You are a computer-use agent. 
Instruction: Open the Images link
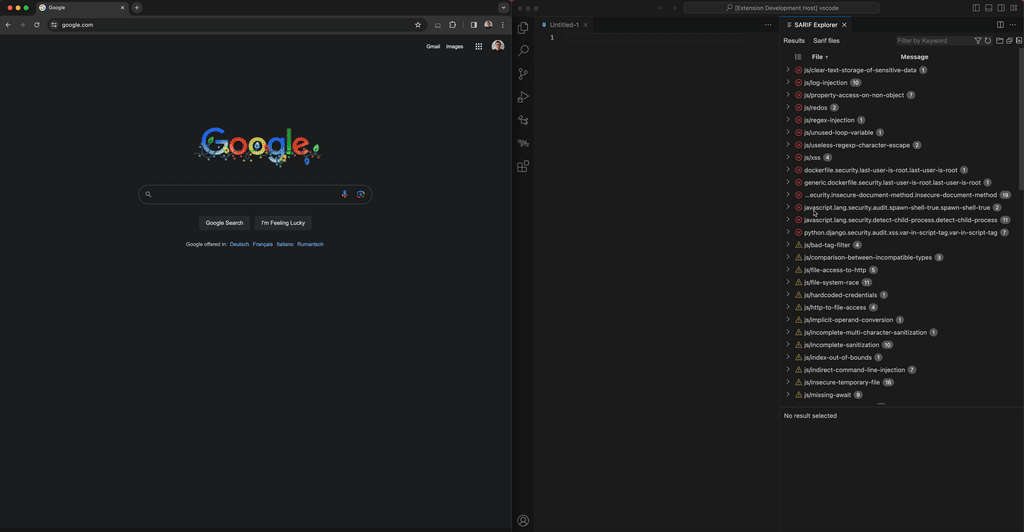tap(455, 46)
